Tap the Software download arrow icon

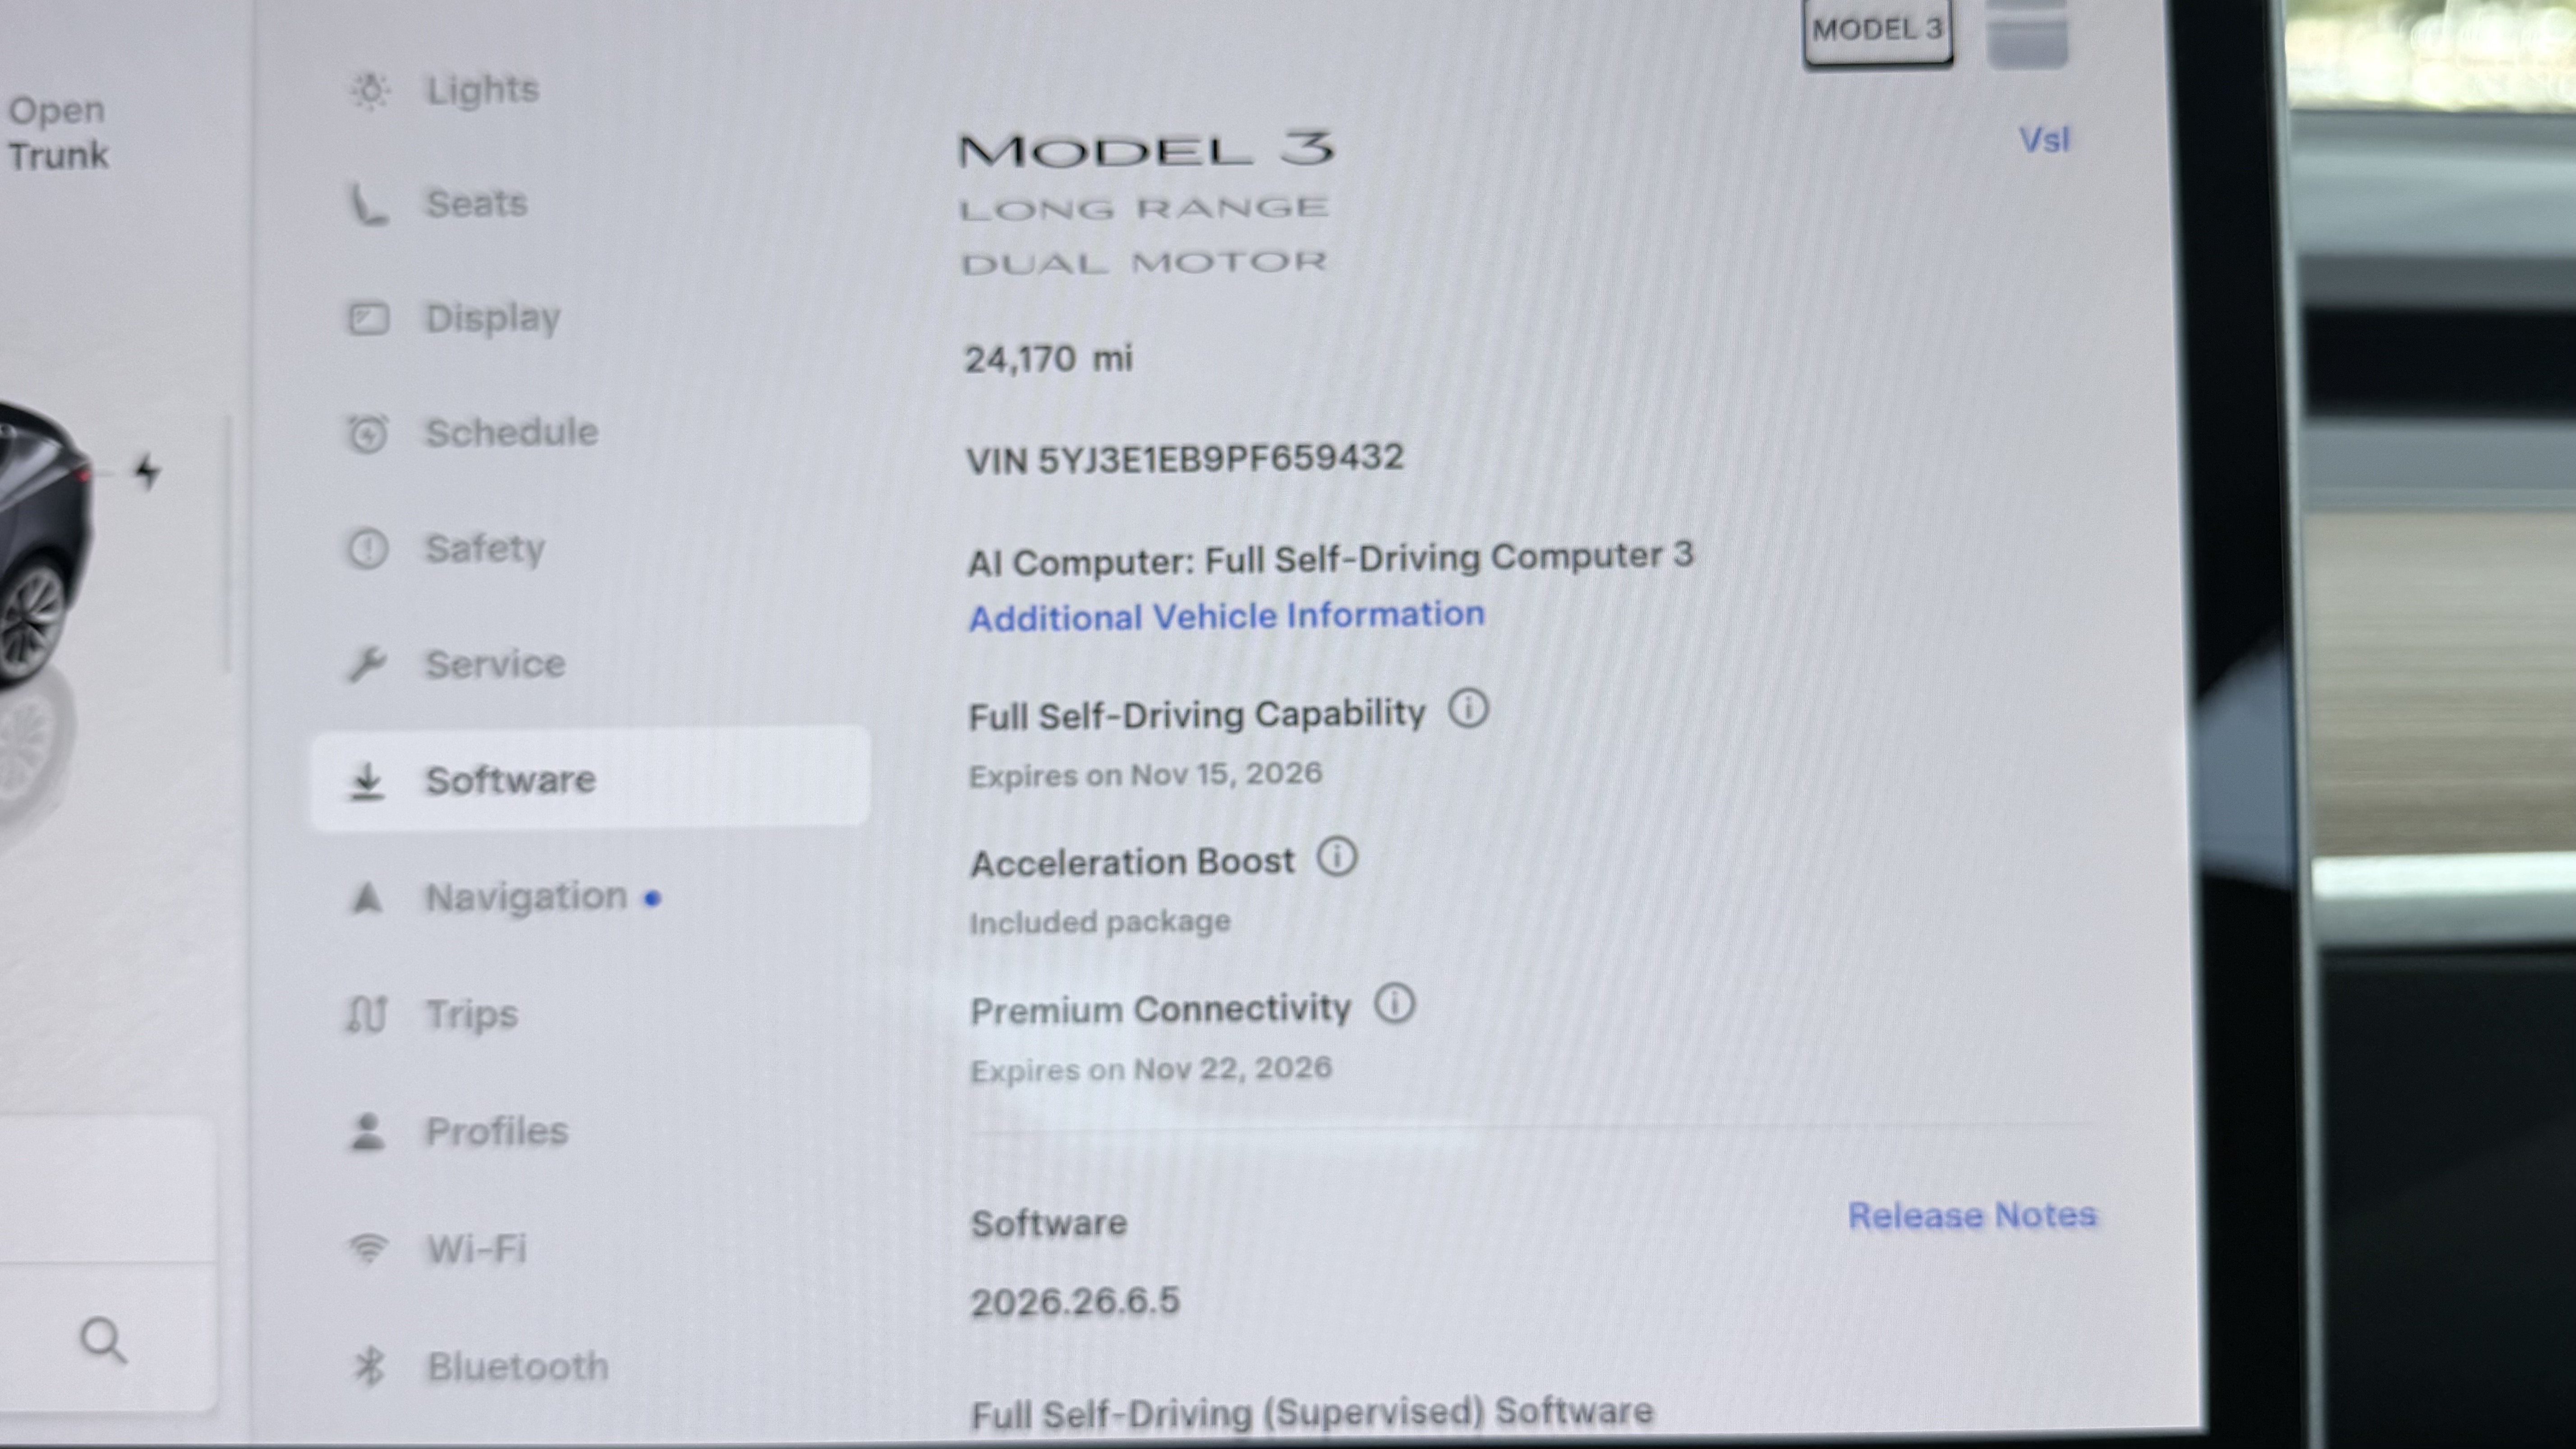pyautogui.click(x=367, y=781)
